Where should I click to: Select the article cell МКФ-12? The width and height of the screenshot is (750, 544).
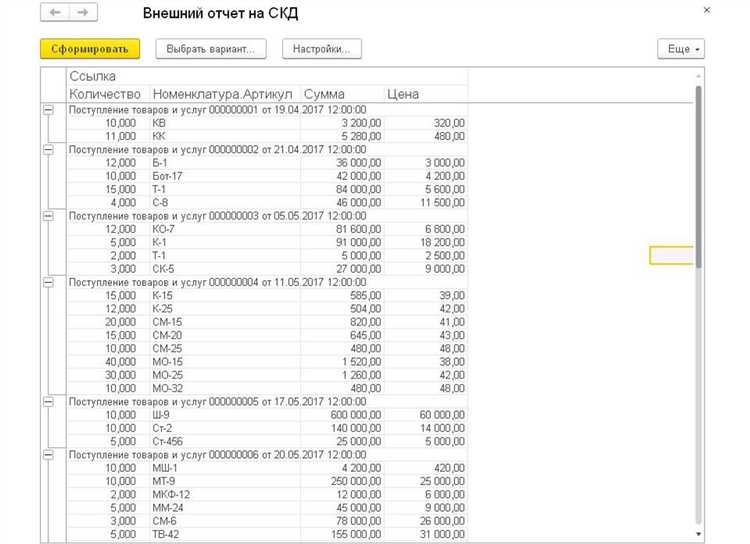click(x=225, y=495)
